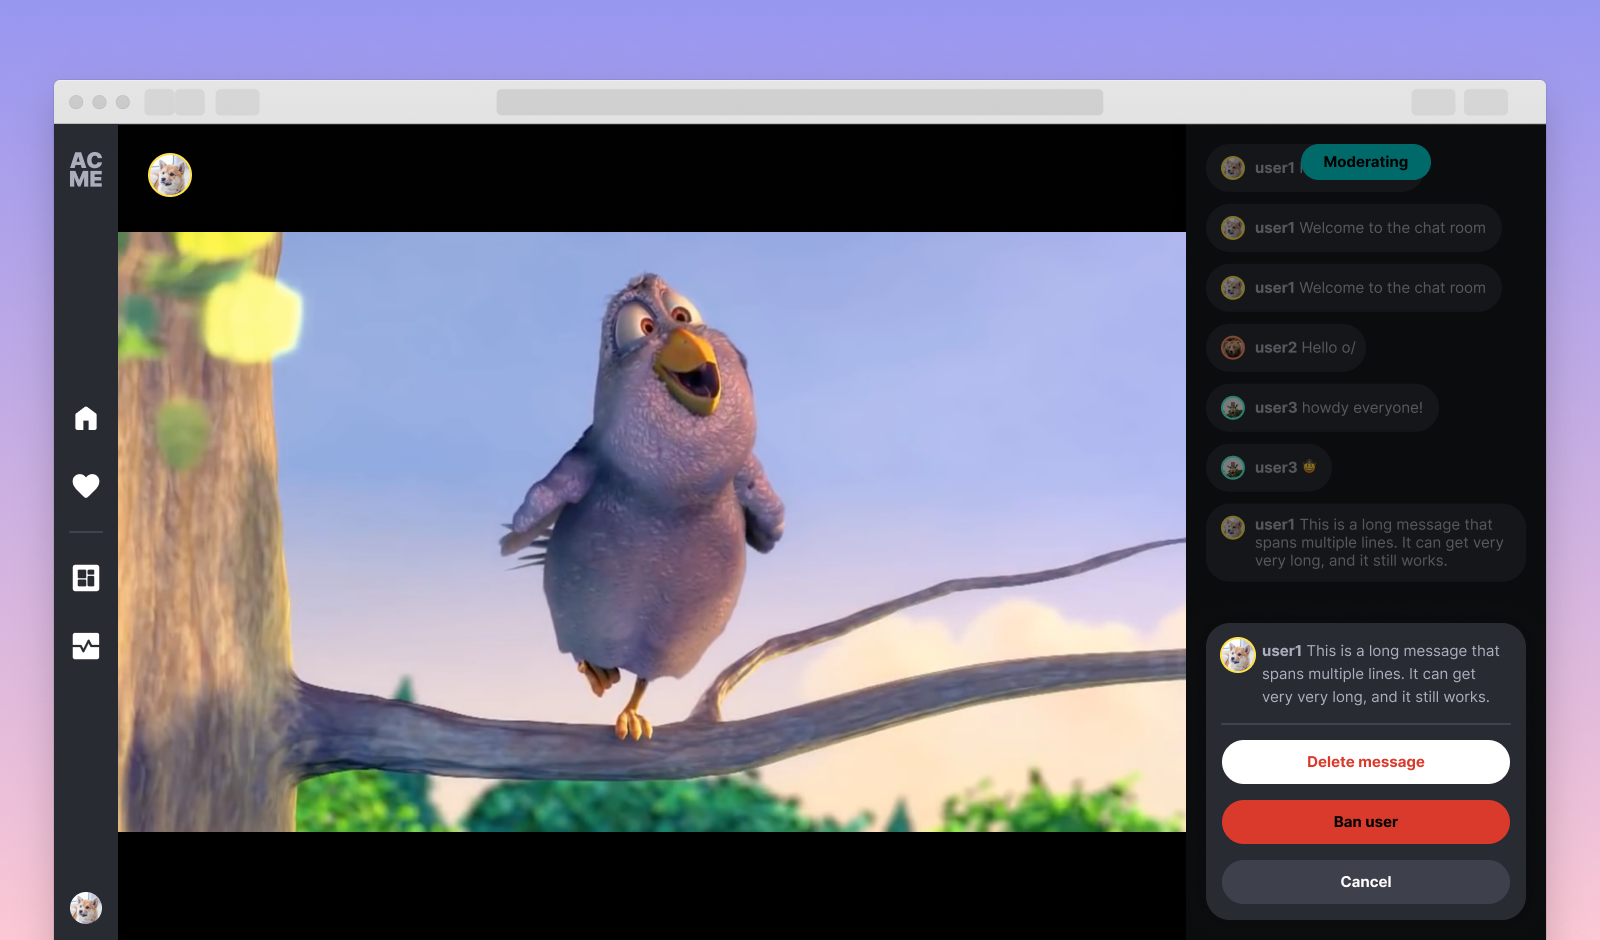The height and width of the screenshot is (940, 1600).
Task: Open the activity pulse monitor icon
Action: [86, 646]
